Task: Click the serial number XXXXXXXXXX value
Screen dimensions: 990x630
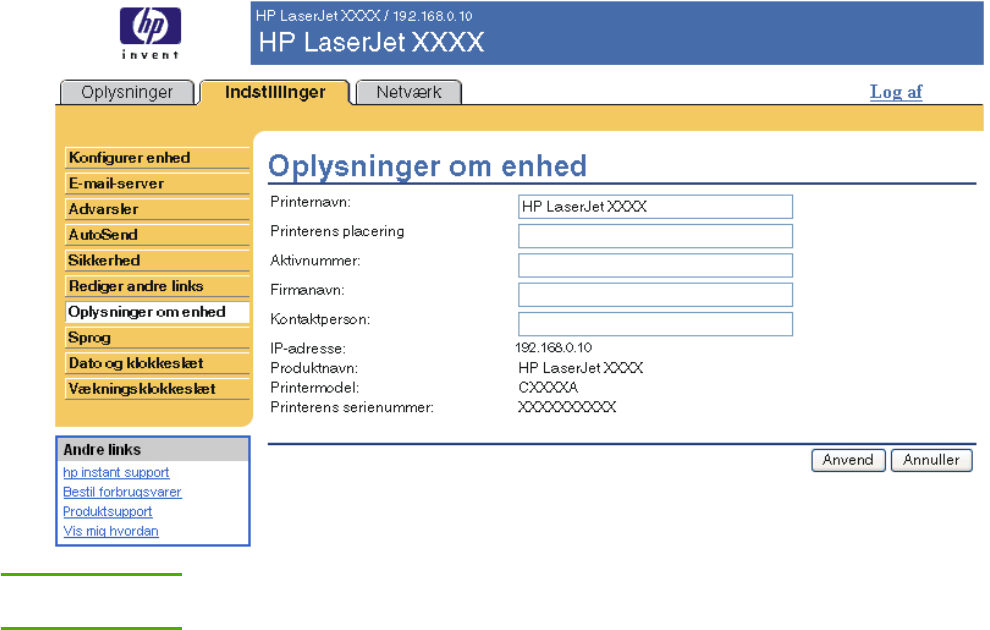Action: (x=567, y=407)
